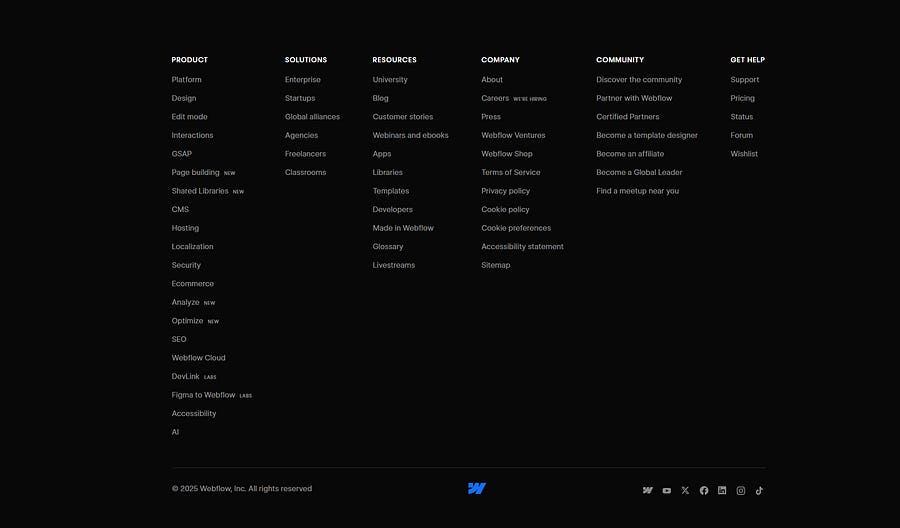The height and width of the screenshot is (528, 900).
Task: Visit the Localization page
Action: (x=192, y=247)
